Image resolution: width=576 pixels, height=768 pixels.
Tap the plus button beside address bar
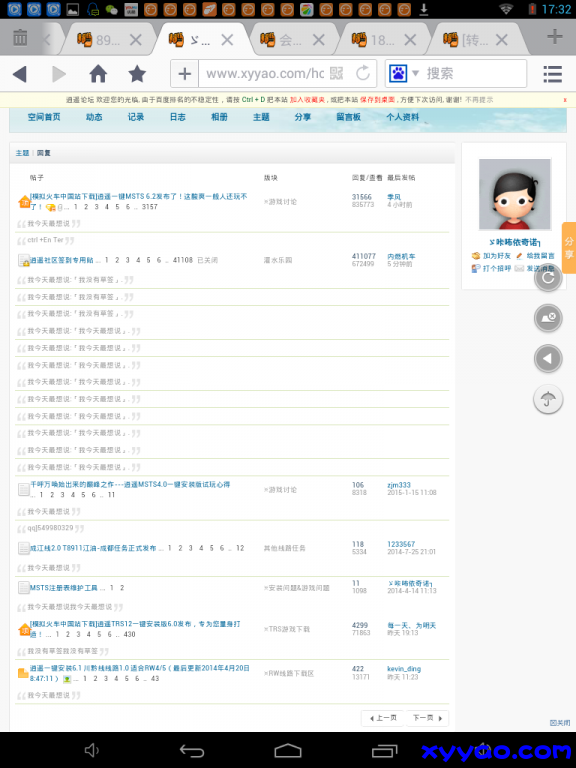coord(185,74)
